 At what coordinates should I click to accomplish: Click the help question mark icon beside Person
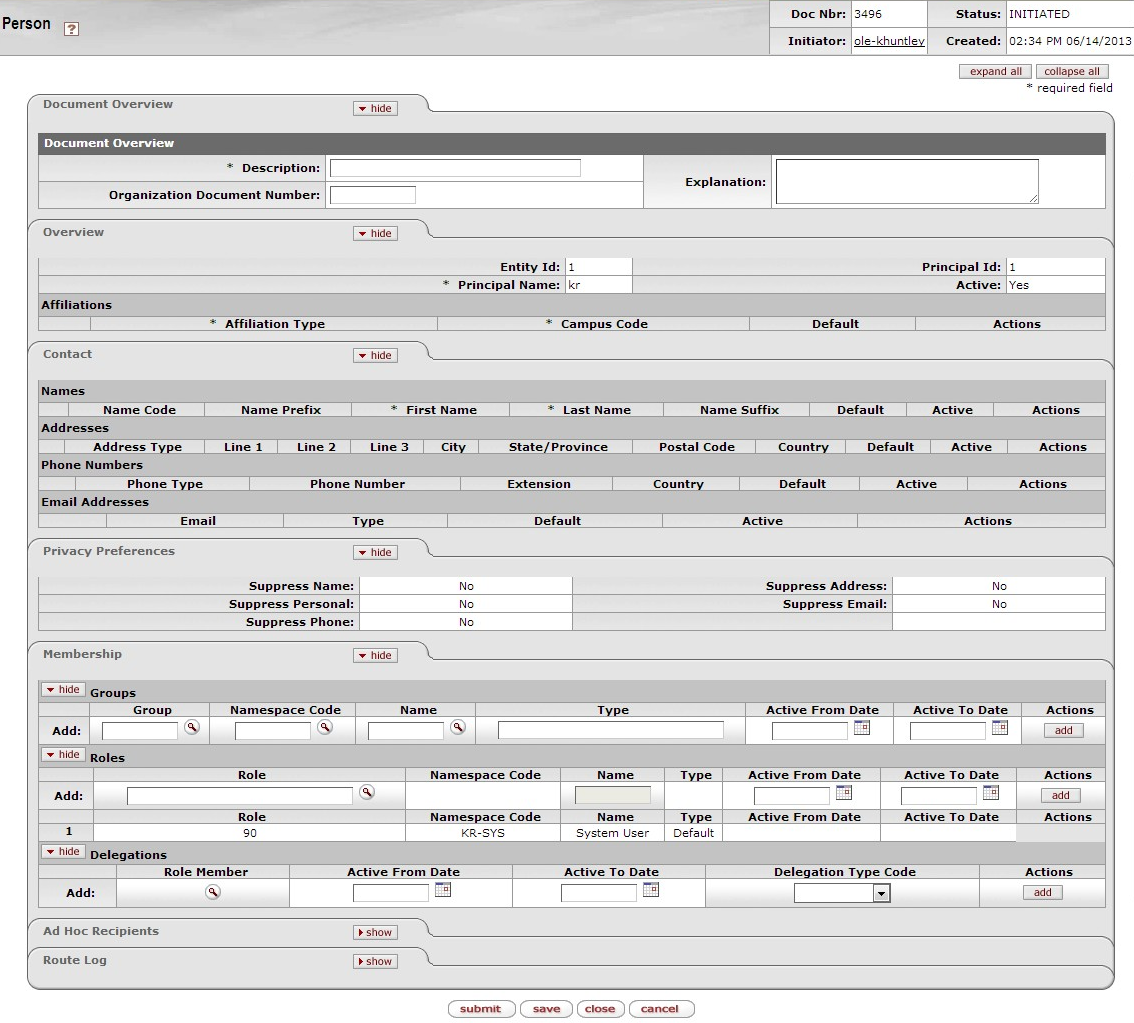coord(71,30)
